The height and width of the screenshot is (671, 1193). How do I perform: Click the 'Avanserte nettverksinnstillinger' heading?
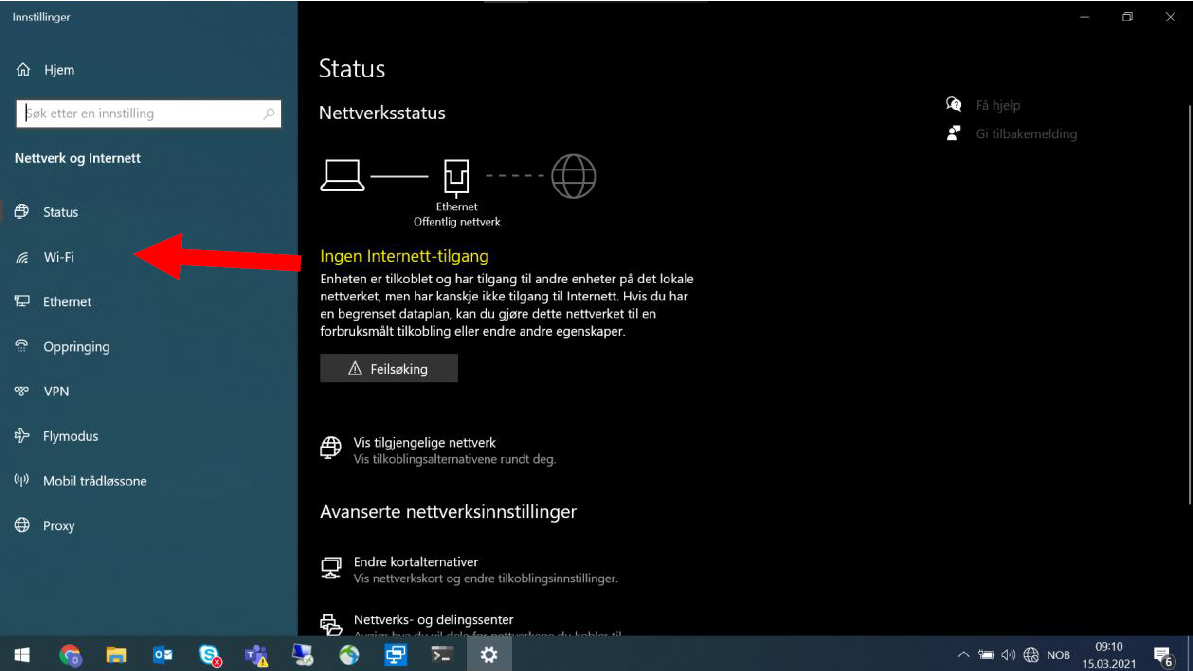tap(448, 512)
